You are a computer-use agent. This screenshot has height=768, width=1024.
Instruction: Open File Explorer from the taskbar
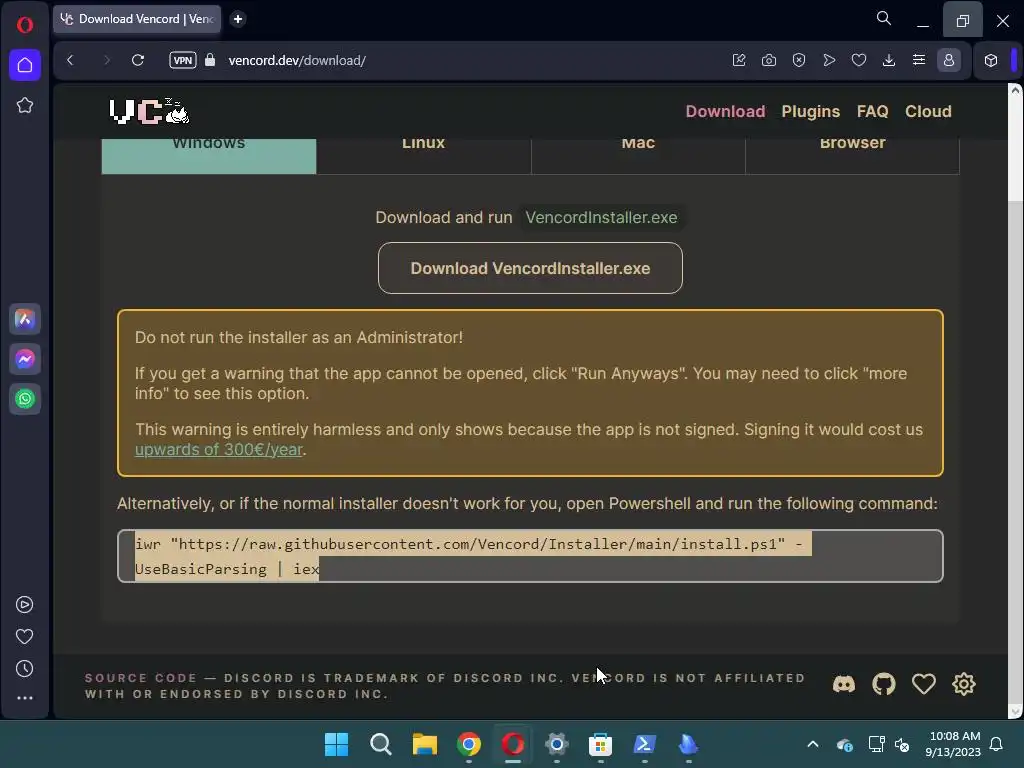click(x=424, y=744)
